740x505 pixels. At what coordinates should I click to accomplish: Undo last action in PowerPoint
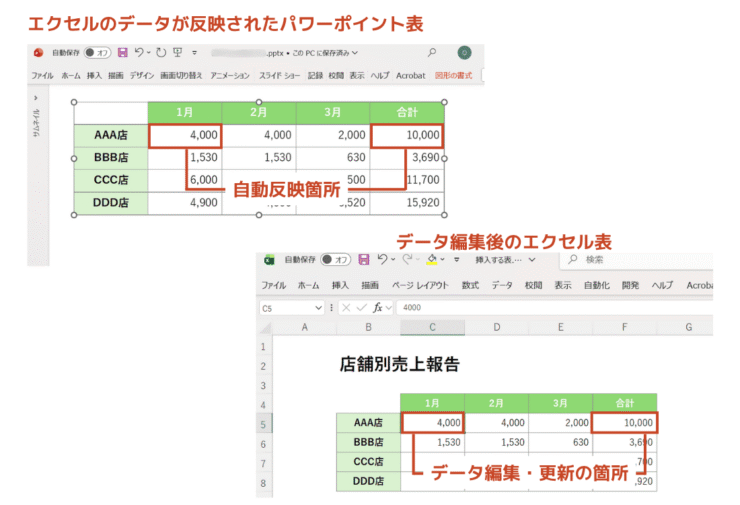point(139,52)
